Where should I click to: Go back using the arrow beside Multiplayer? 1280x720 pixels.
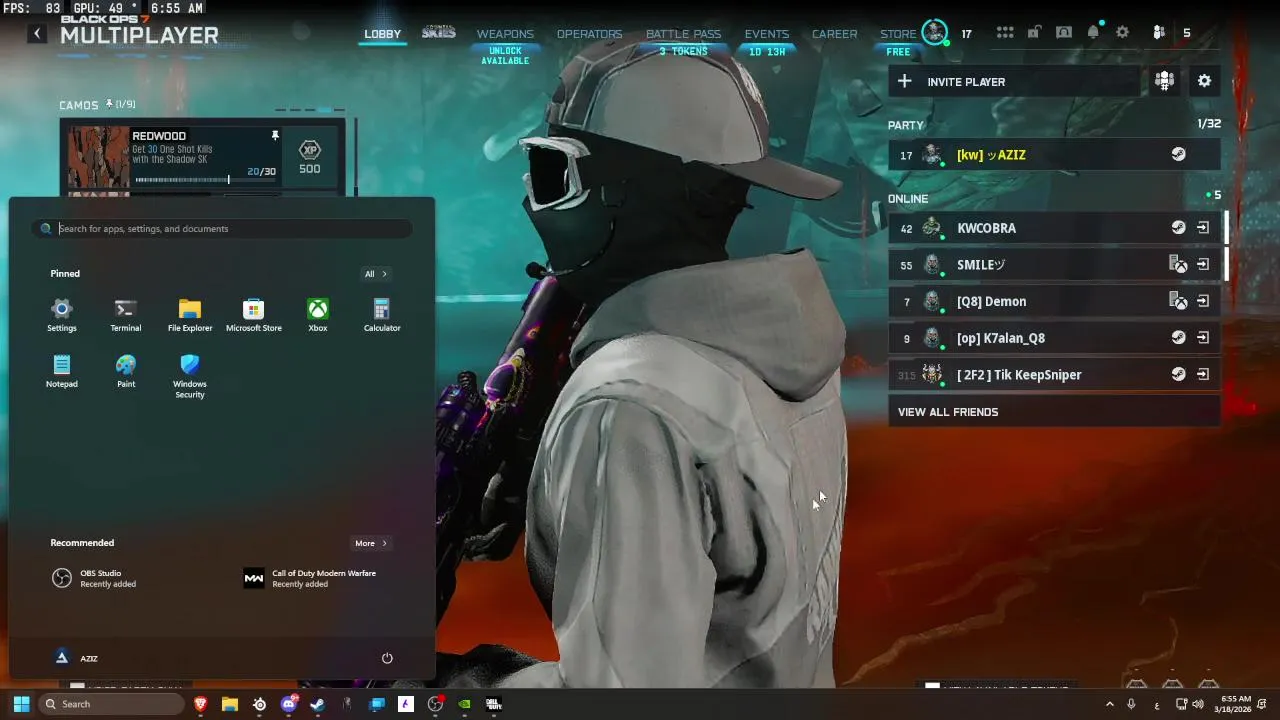click(37, 34)
